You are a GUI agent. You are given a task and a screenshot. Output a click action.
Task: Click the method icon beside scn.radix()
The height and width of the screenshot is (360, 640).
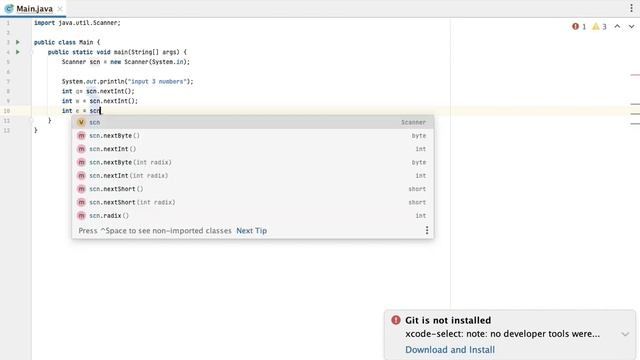[x=81, y=216]
